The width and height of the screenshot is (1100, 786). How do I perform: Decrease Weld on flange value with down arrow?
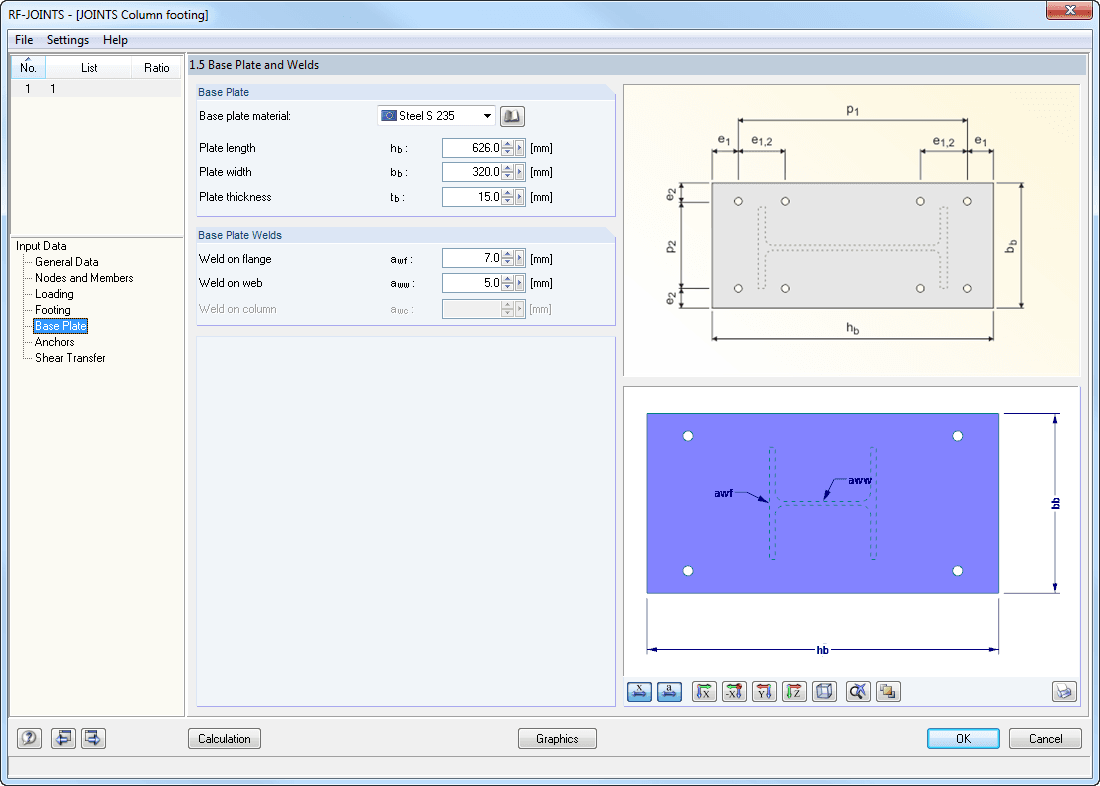(508, 263)
